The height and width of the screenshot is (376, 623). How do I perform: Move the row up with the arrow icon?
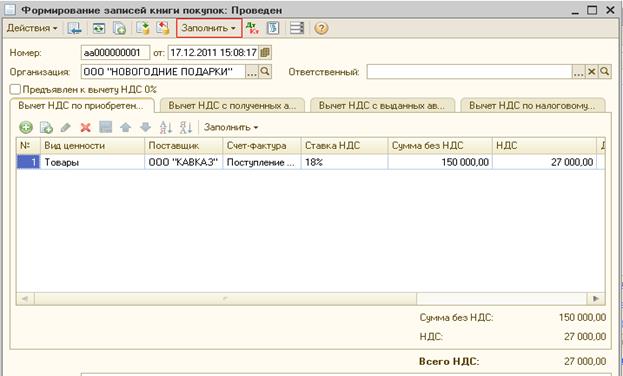126,128
